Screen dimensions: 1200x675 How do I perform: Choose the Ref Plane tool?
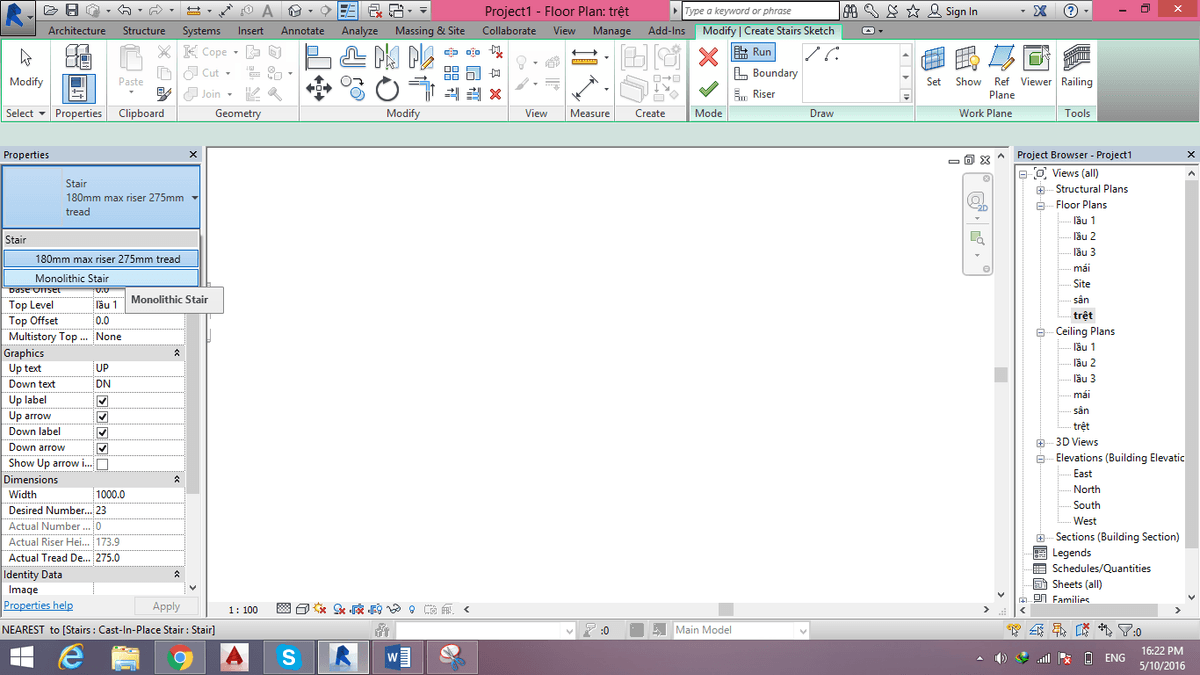click(1002, 72)
